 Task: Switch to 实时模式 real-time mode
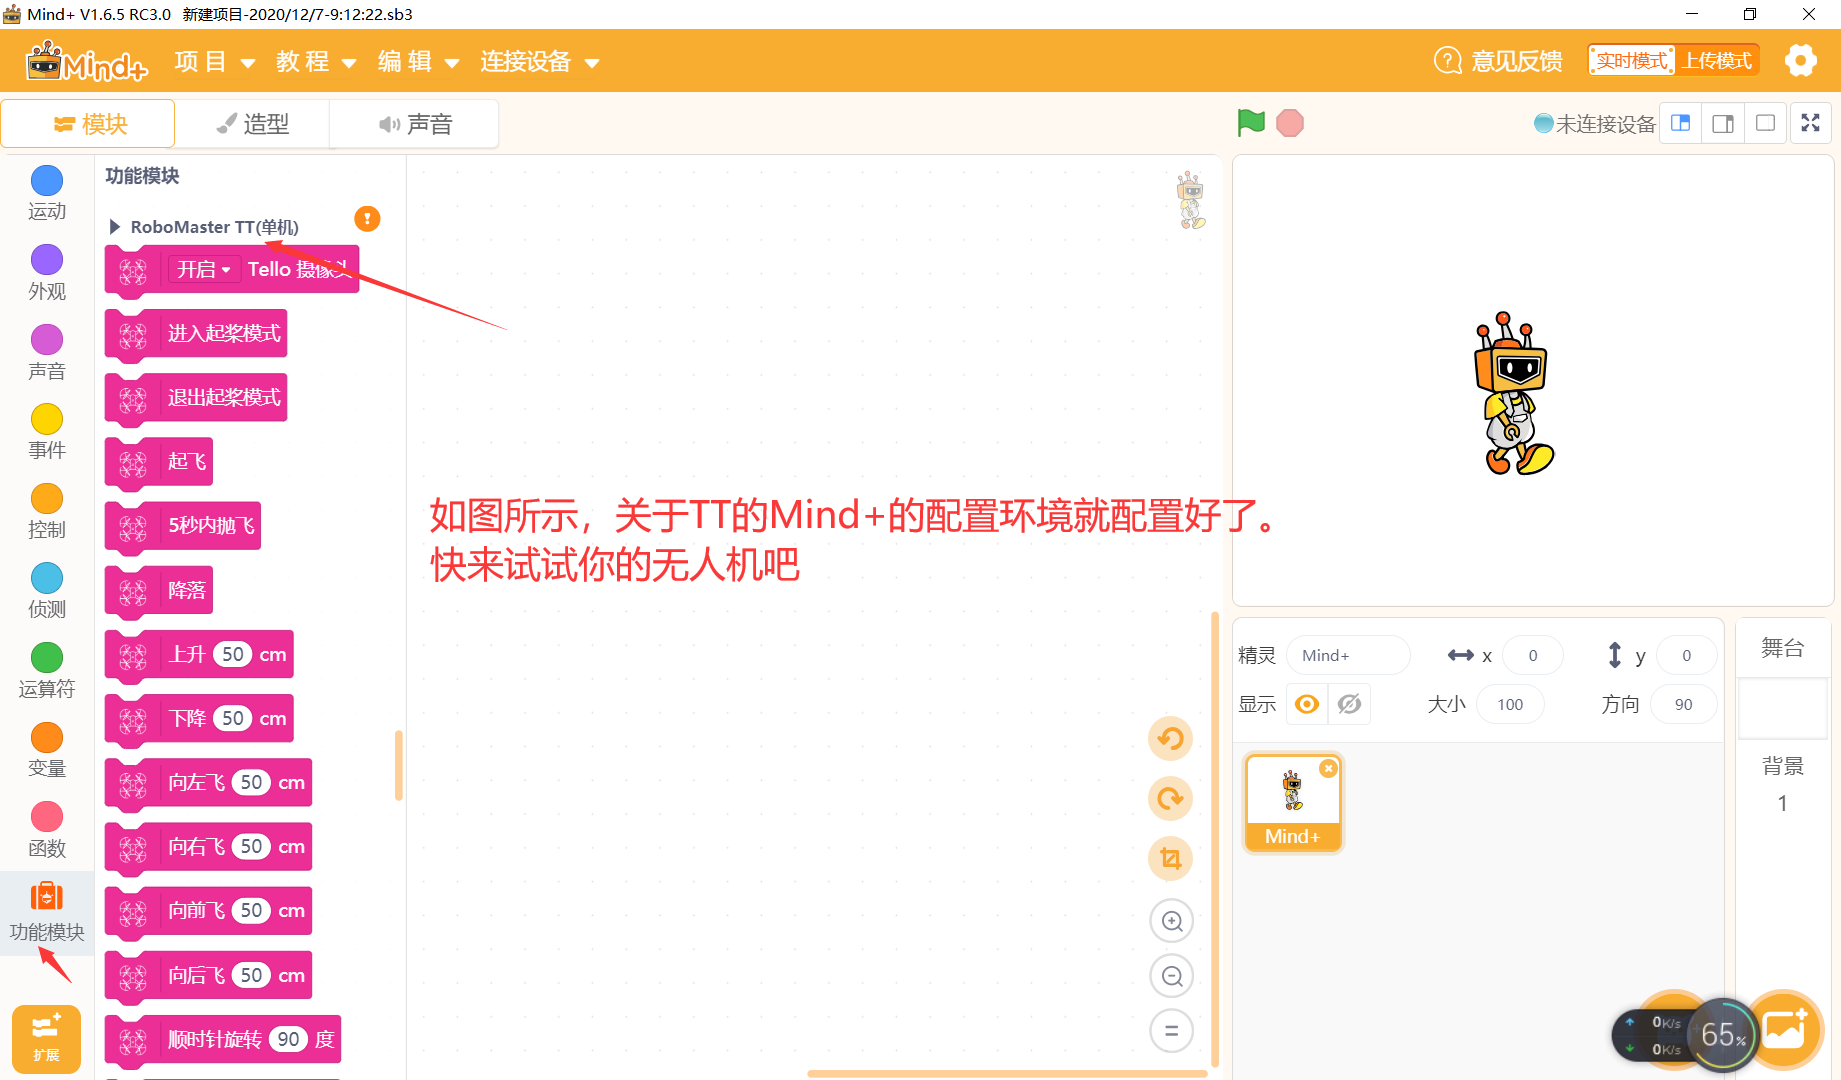(x=1632, y=61)
